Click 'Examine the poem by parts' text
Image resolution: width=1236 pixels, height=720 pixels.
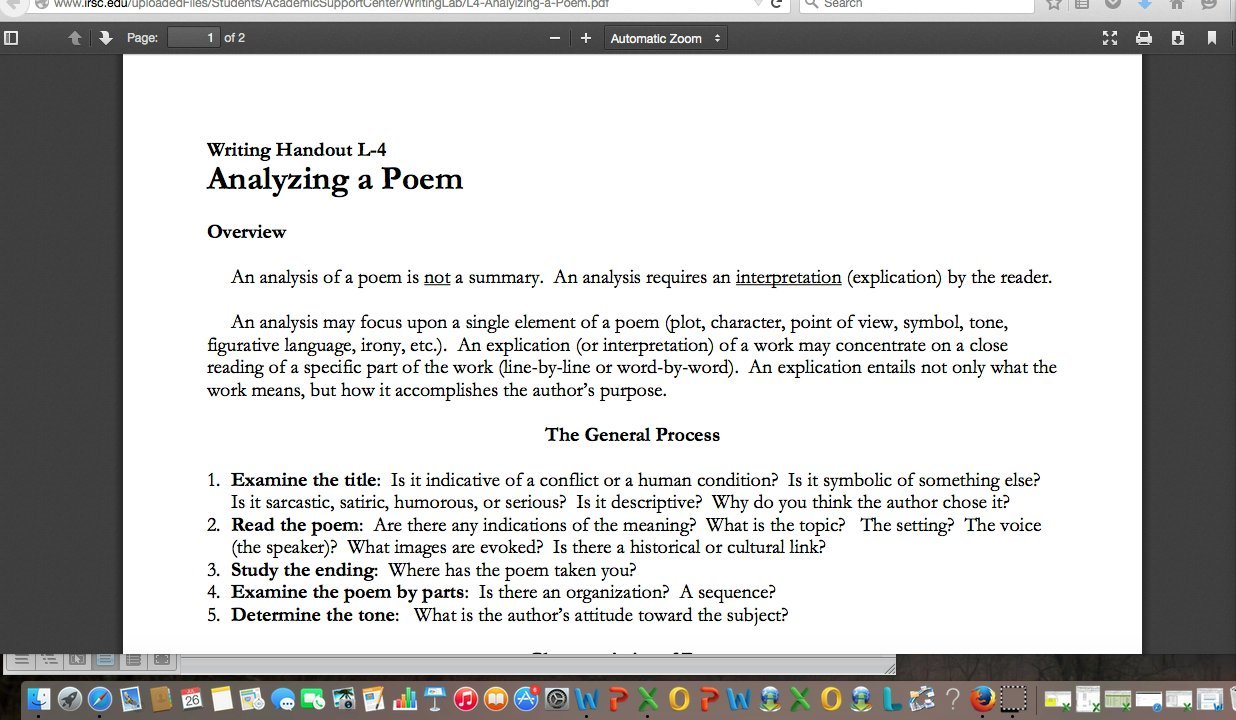point(350,592)
